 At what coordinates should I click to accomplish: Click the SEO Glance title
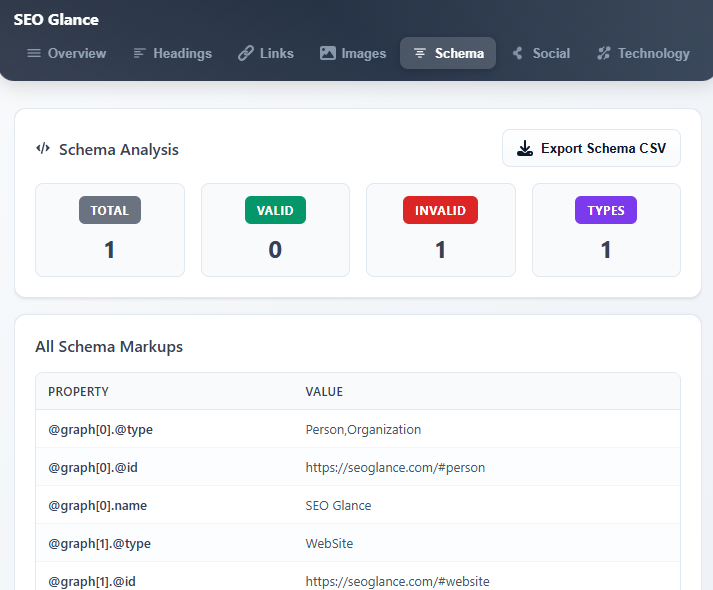coord(56,20)
